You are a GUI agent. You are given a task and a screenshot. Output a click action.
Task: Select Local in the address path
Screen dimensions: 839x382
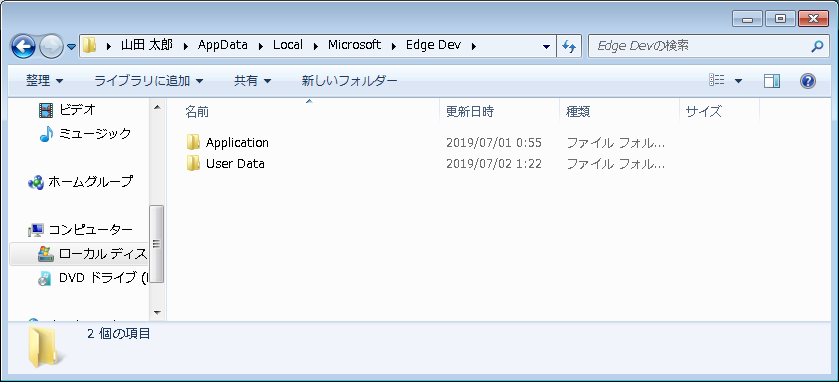pos(288,45)
